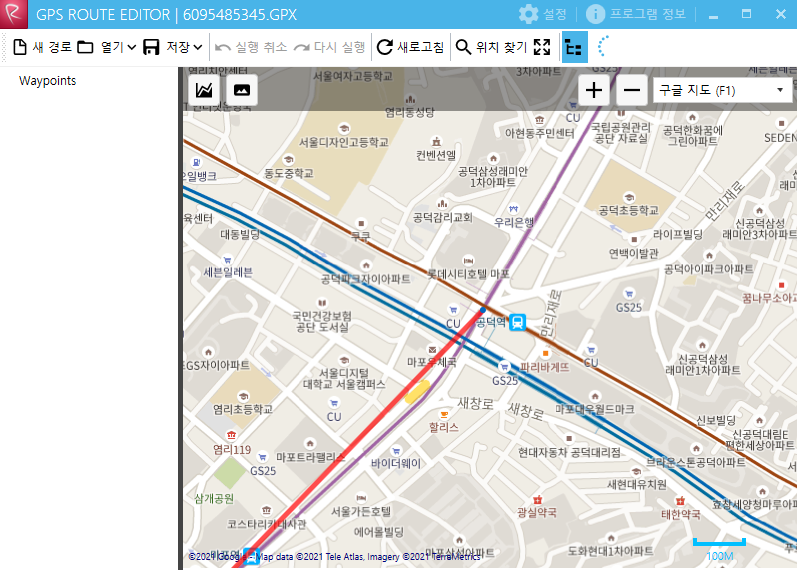Viewport: 797px width, 570px height.
Task: Click 국민건강보험공단 도서실 label
Action: (x=322, y=322)
